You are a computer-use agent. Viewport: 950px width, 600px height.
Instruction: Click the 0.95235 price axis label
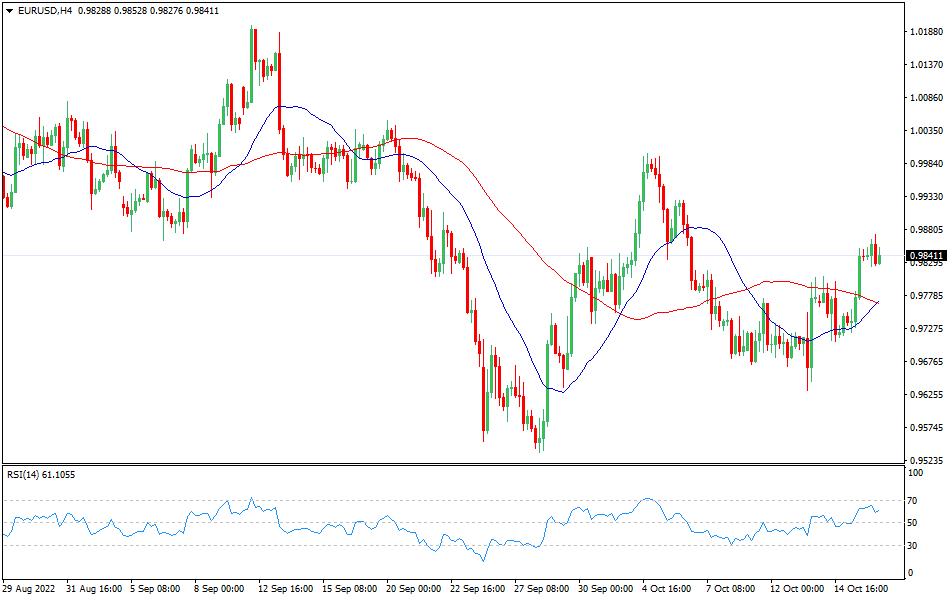926,461
